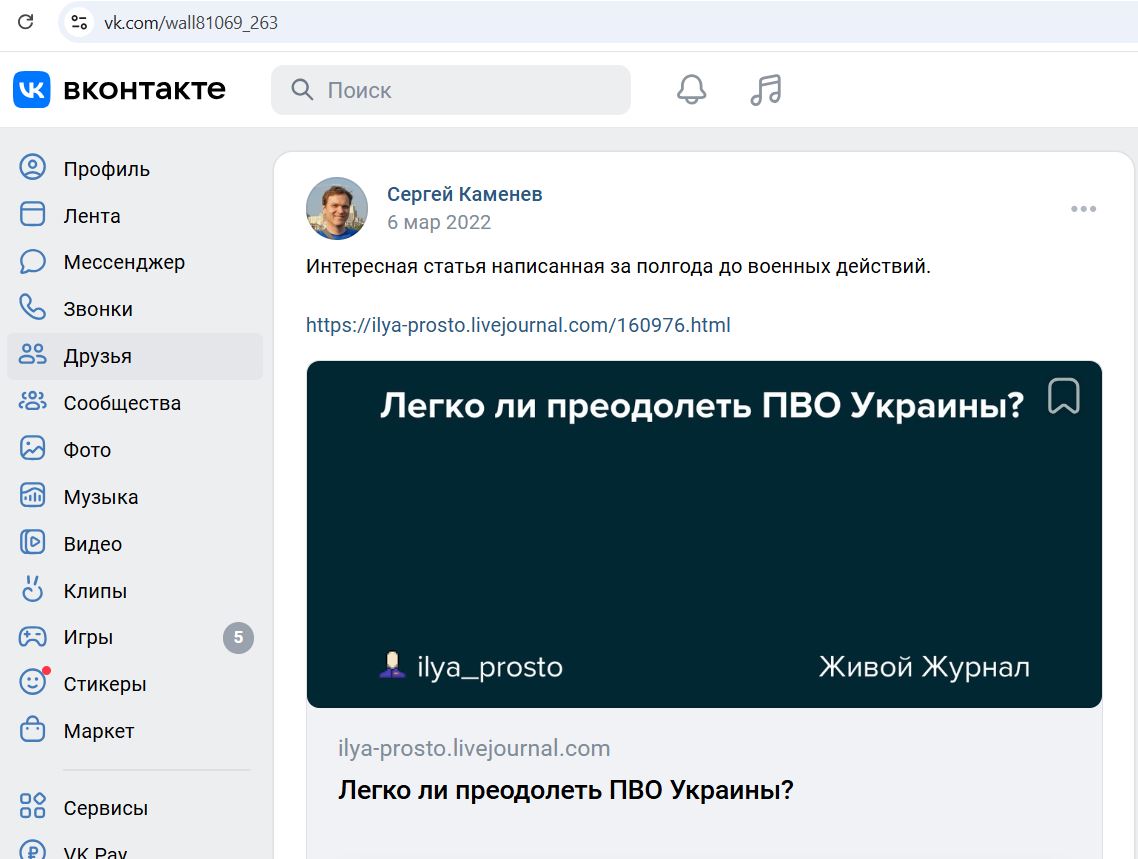Open notifications bell icon
This screenshot has height=859, width=1138.
pos(692,89)
